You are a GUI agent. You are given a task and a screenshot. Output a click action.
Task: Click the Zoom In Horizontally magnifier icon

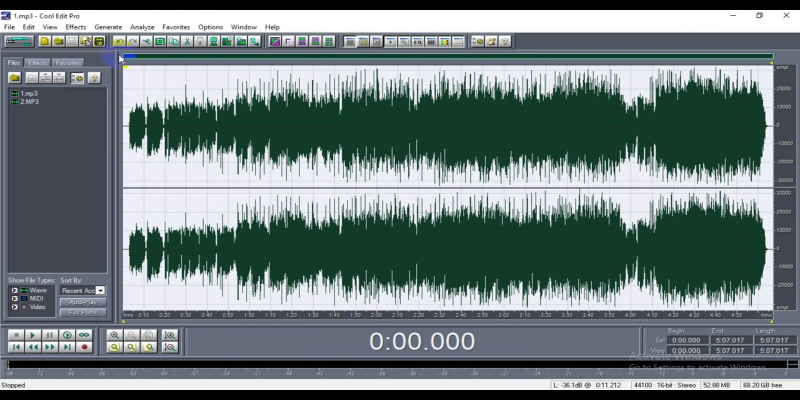click(x=115, y=335)
